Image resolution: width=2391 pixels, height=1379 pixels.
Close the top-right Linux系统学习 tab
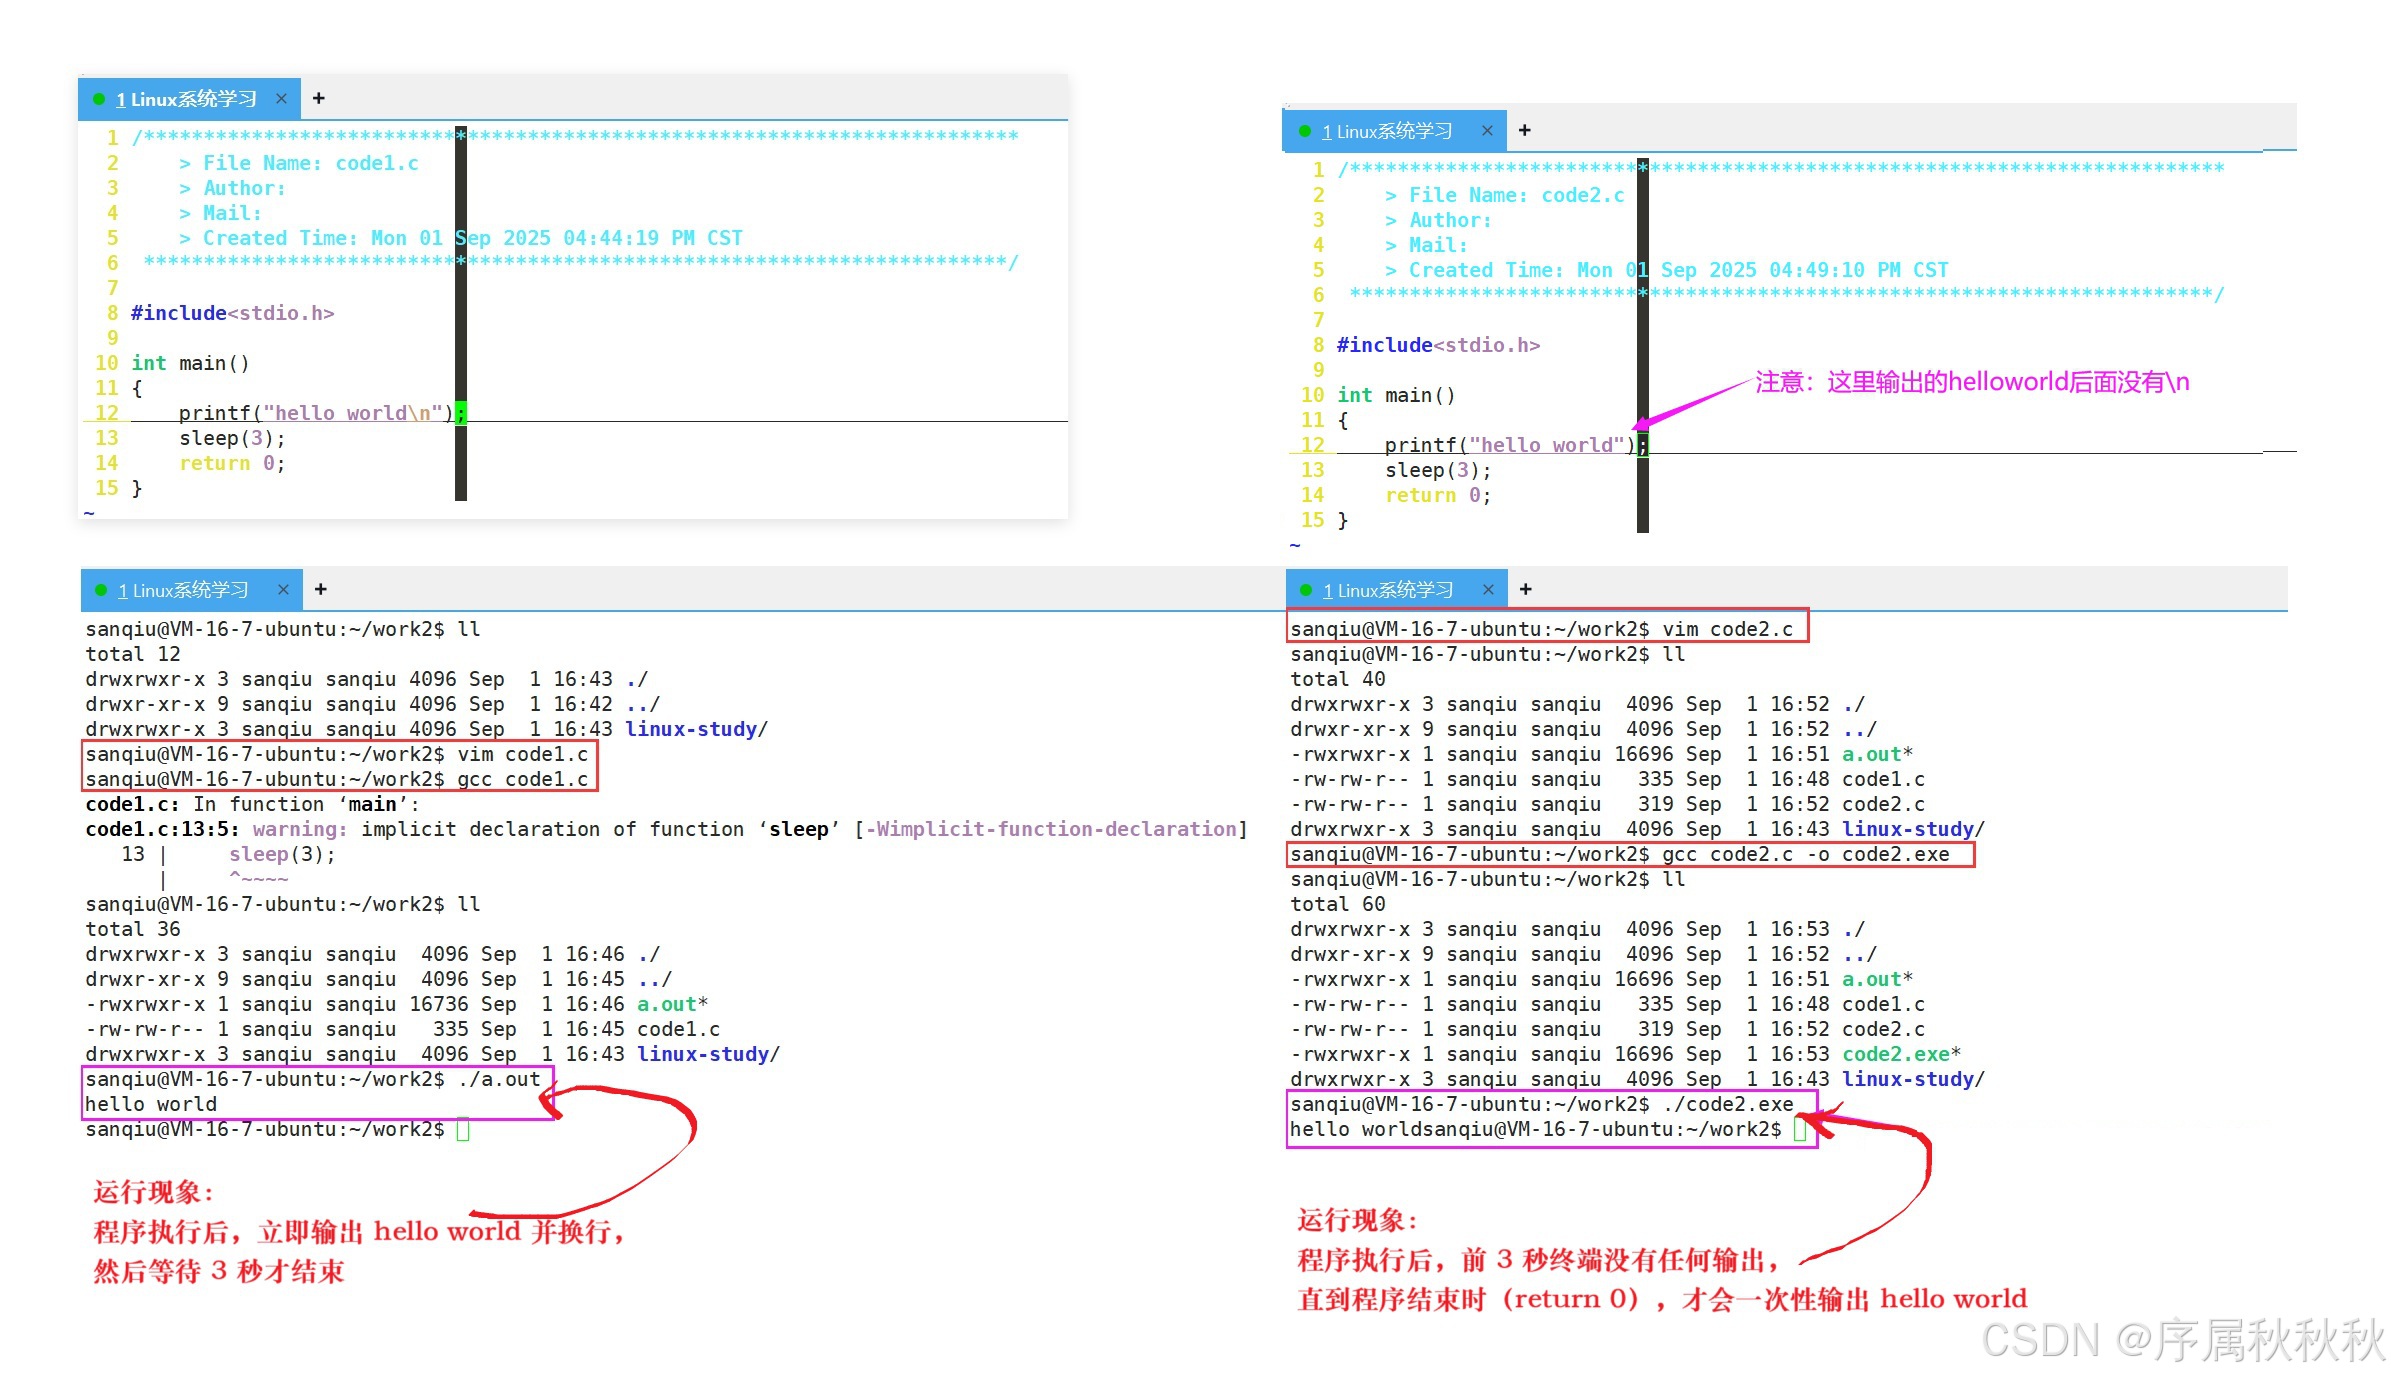[1487, 131]
